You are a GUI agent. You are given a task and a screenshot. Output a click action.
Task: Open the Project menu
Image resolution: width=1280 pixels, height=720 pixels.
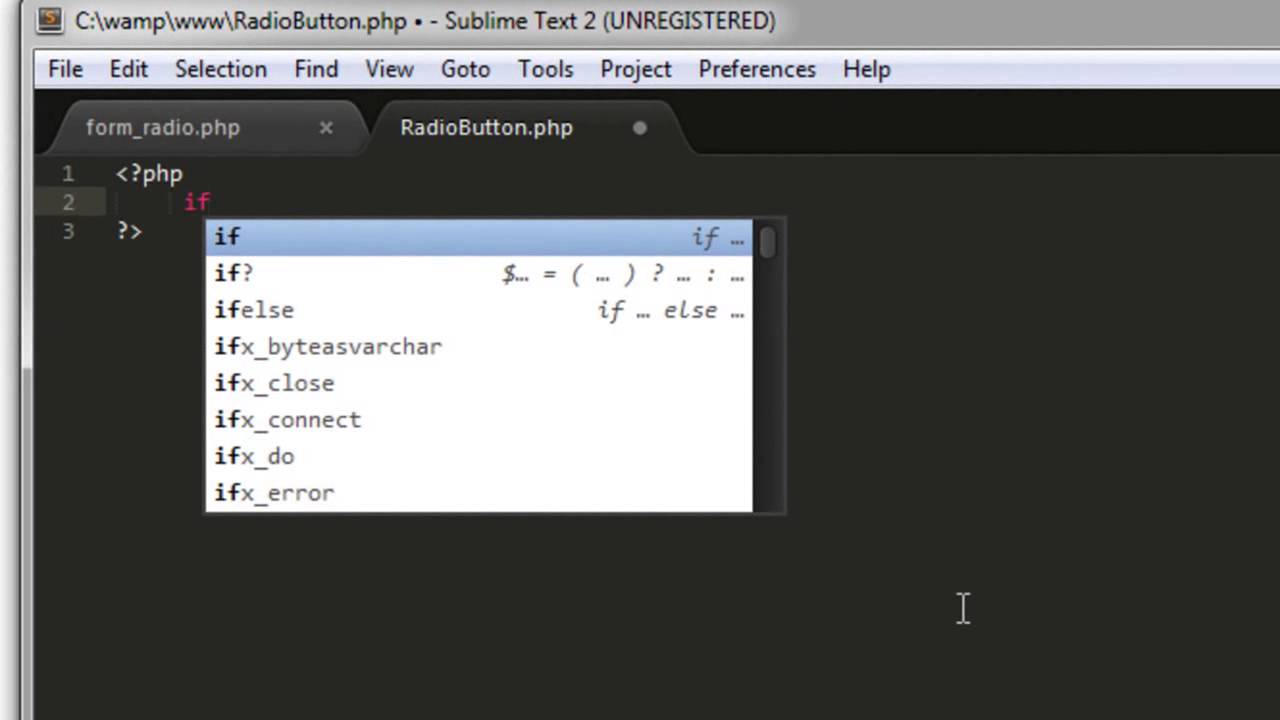635,69
